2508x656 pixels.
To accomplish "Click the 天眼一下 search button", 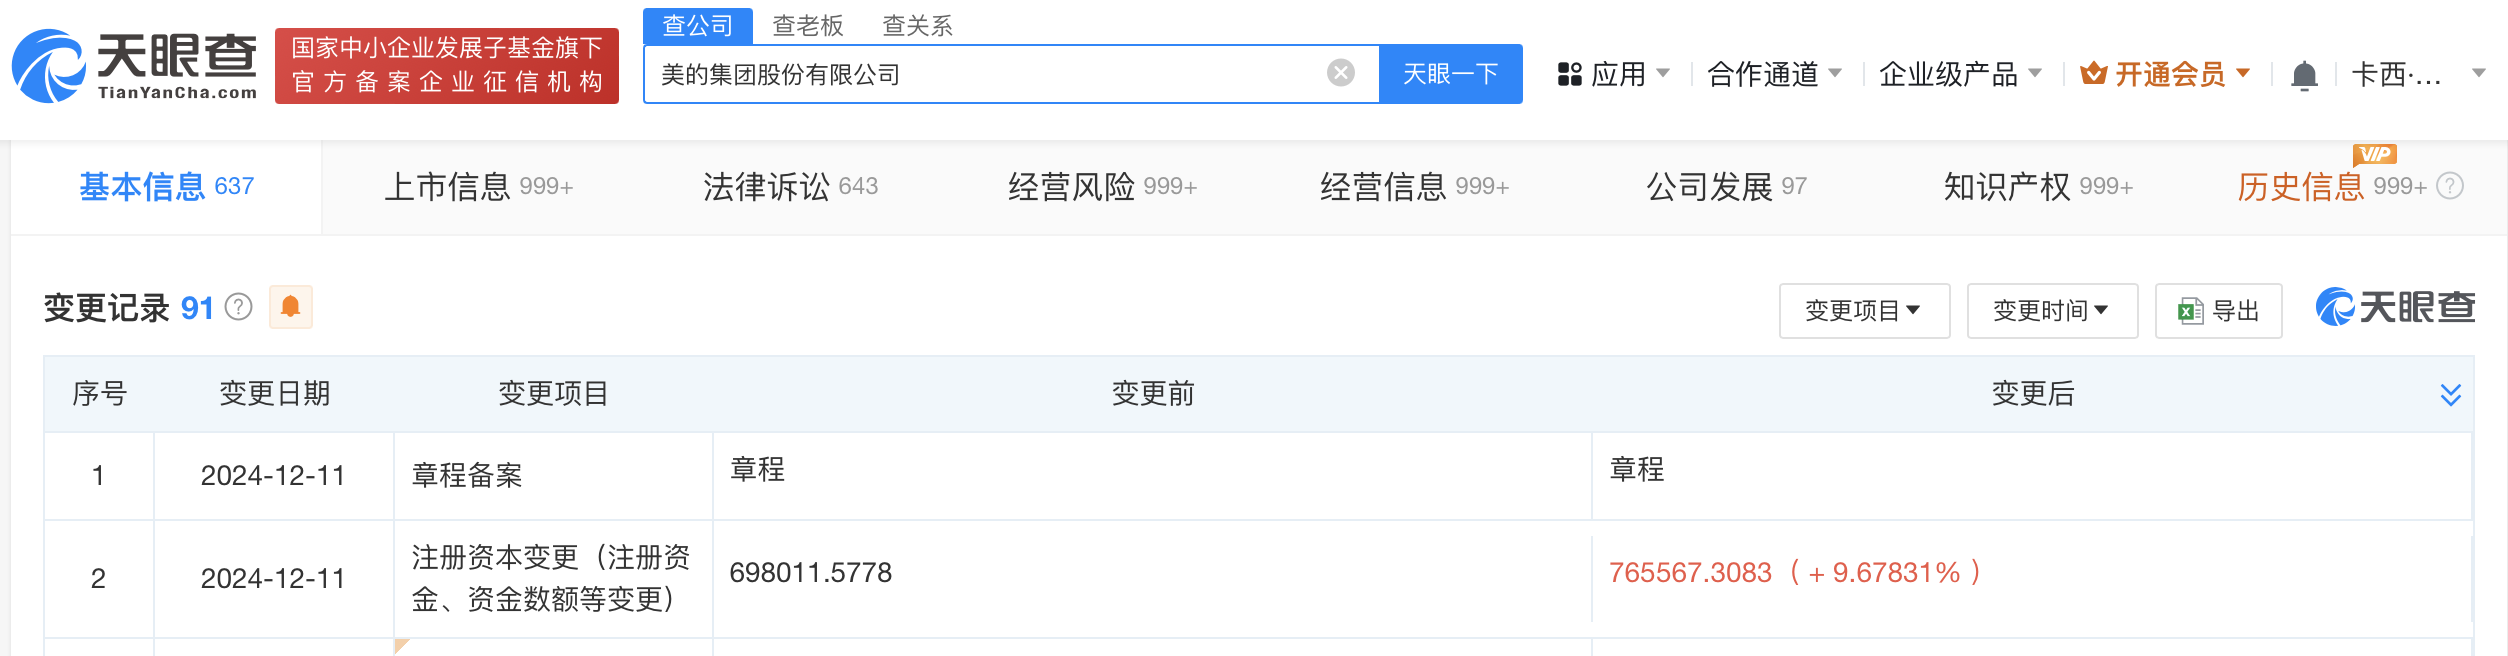I will [1450, 74].
